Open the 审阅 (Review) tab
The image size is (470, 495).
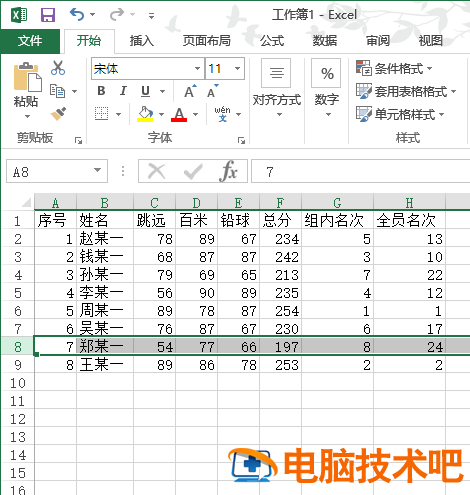pos(378,41)
